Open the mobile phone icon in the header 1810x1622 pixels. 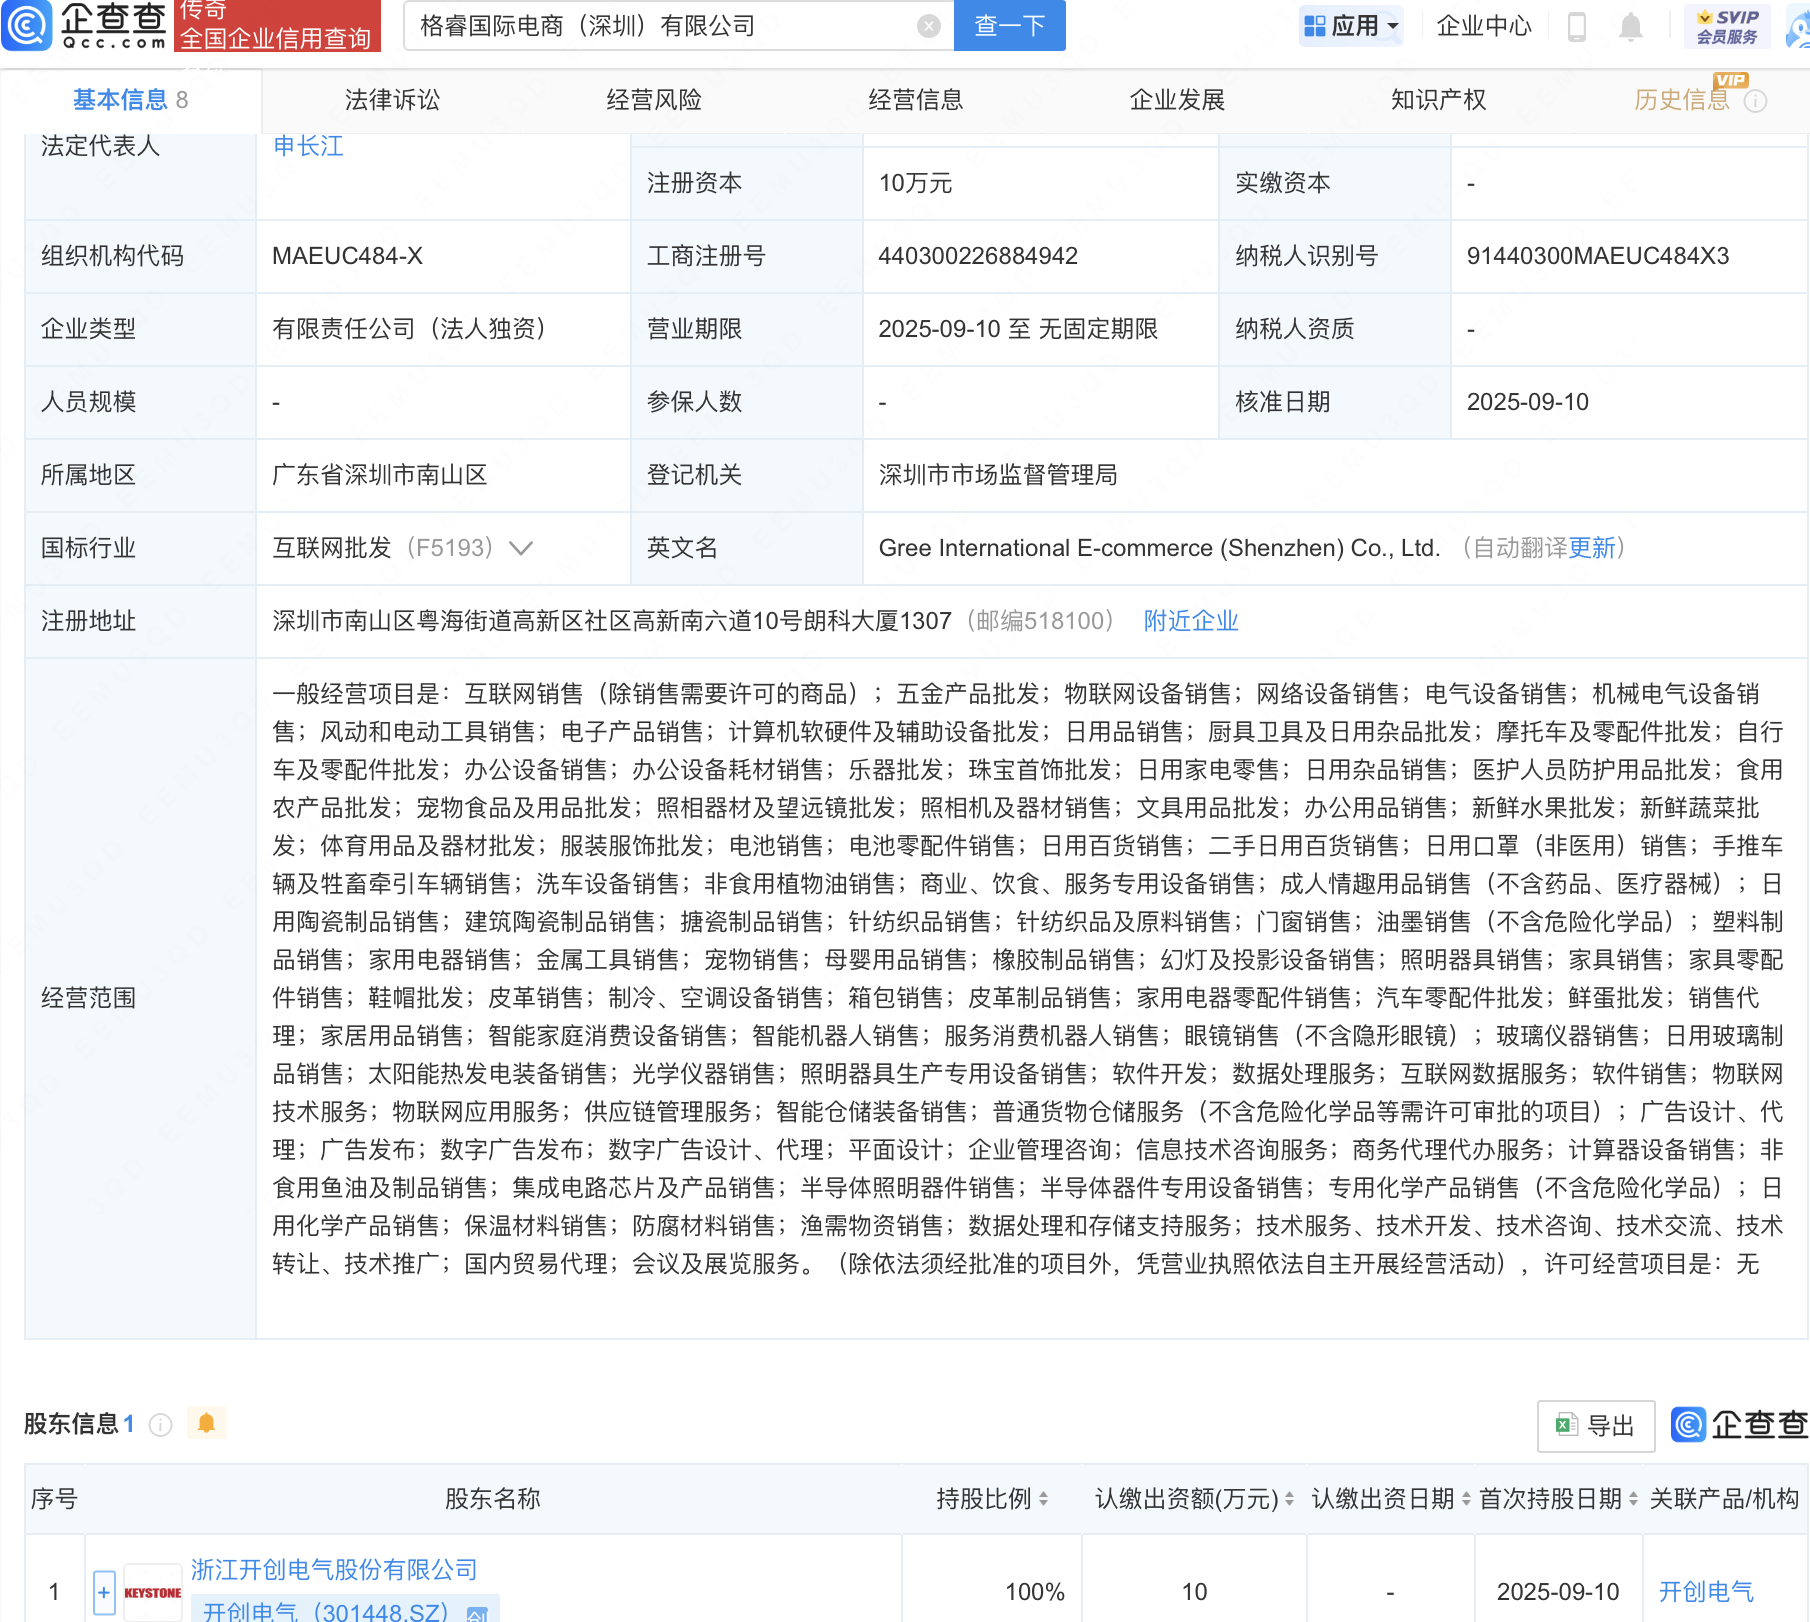[1576, 27]
